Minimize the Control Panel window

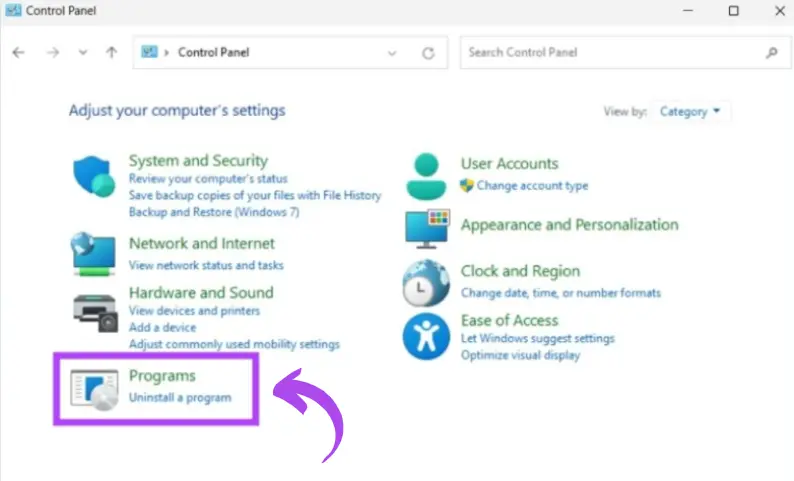(688, 11)
